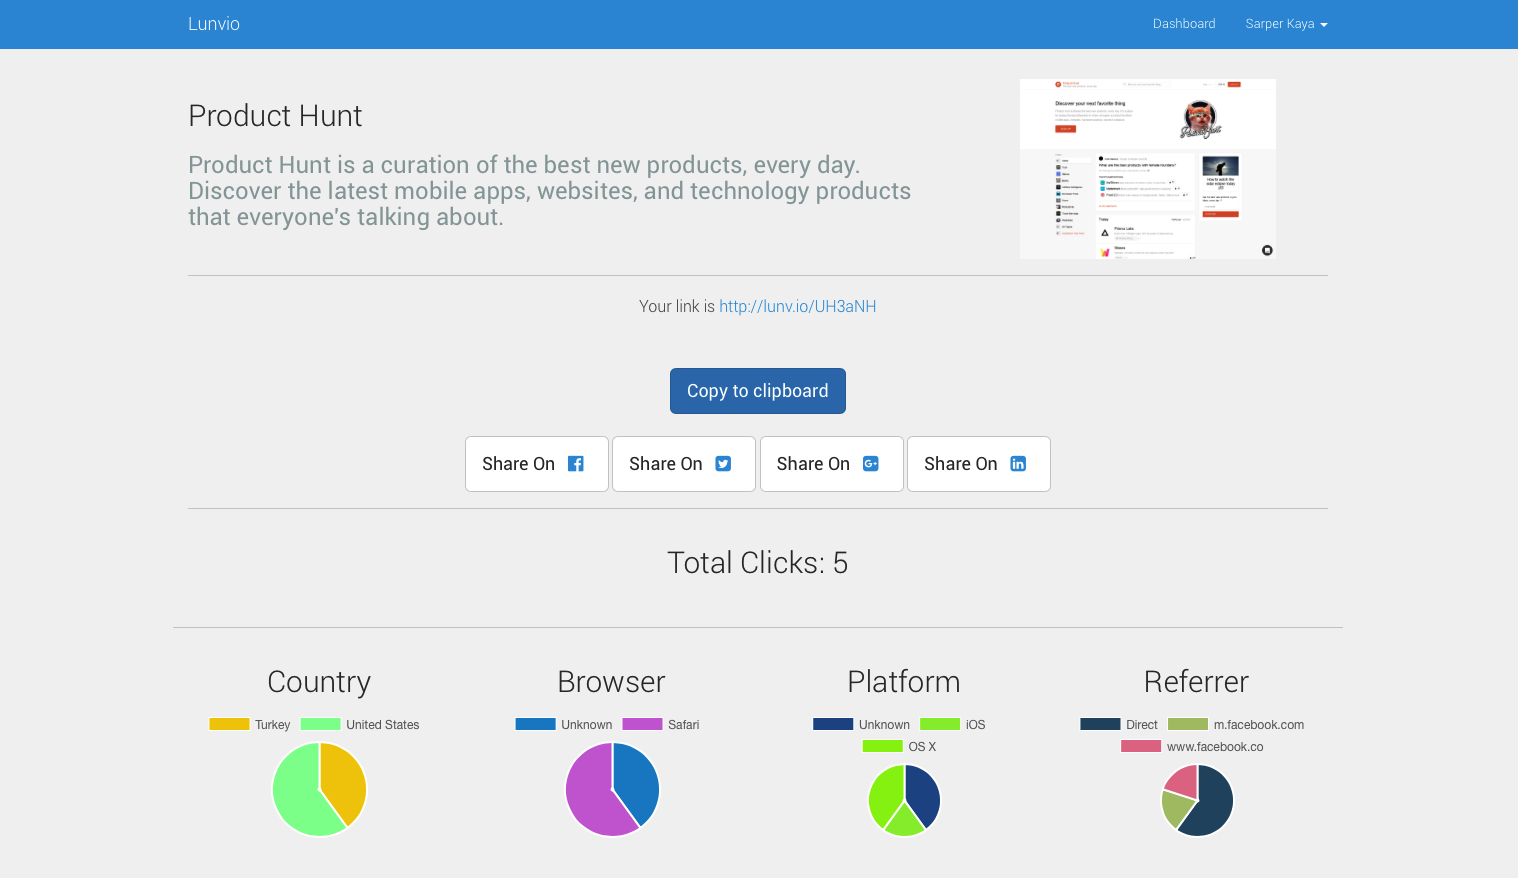Image resolution: width=1518 pixels, height=878 pixels.
Task: Click the LinkedIn icon in Share On button
Action: tap(1018, 464)
